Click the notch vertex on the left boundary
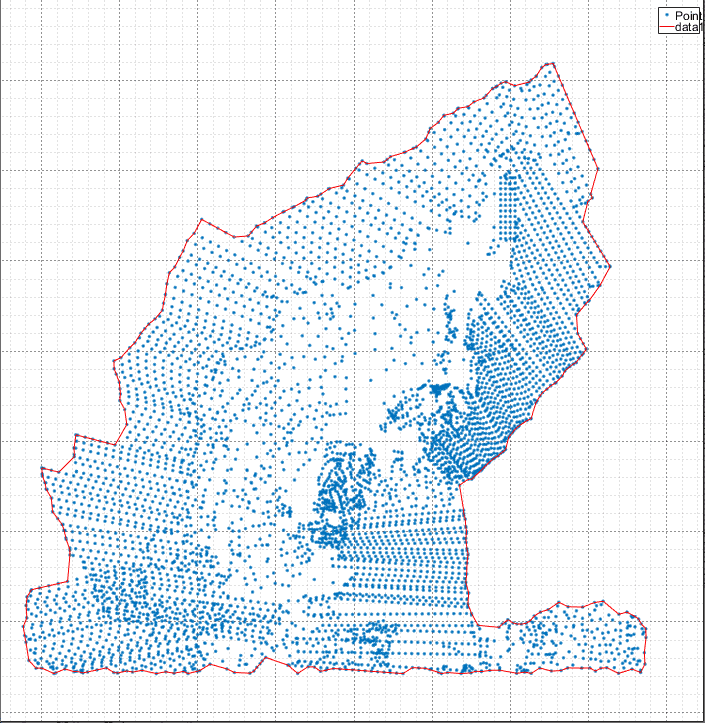The height and width of the screenshot is (723, 705). click(x=76, y=436)
